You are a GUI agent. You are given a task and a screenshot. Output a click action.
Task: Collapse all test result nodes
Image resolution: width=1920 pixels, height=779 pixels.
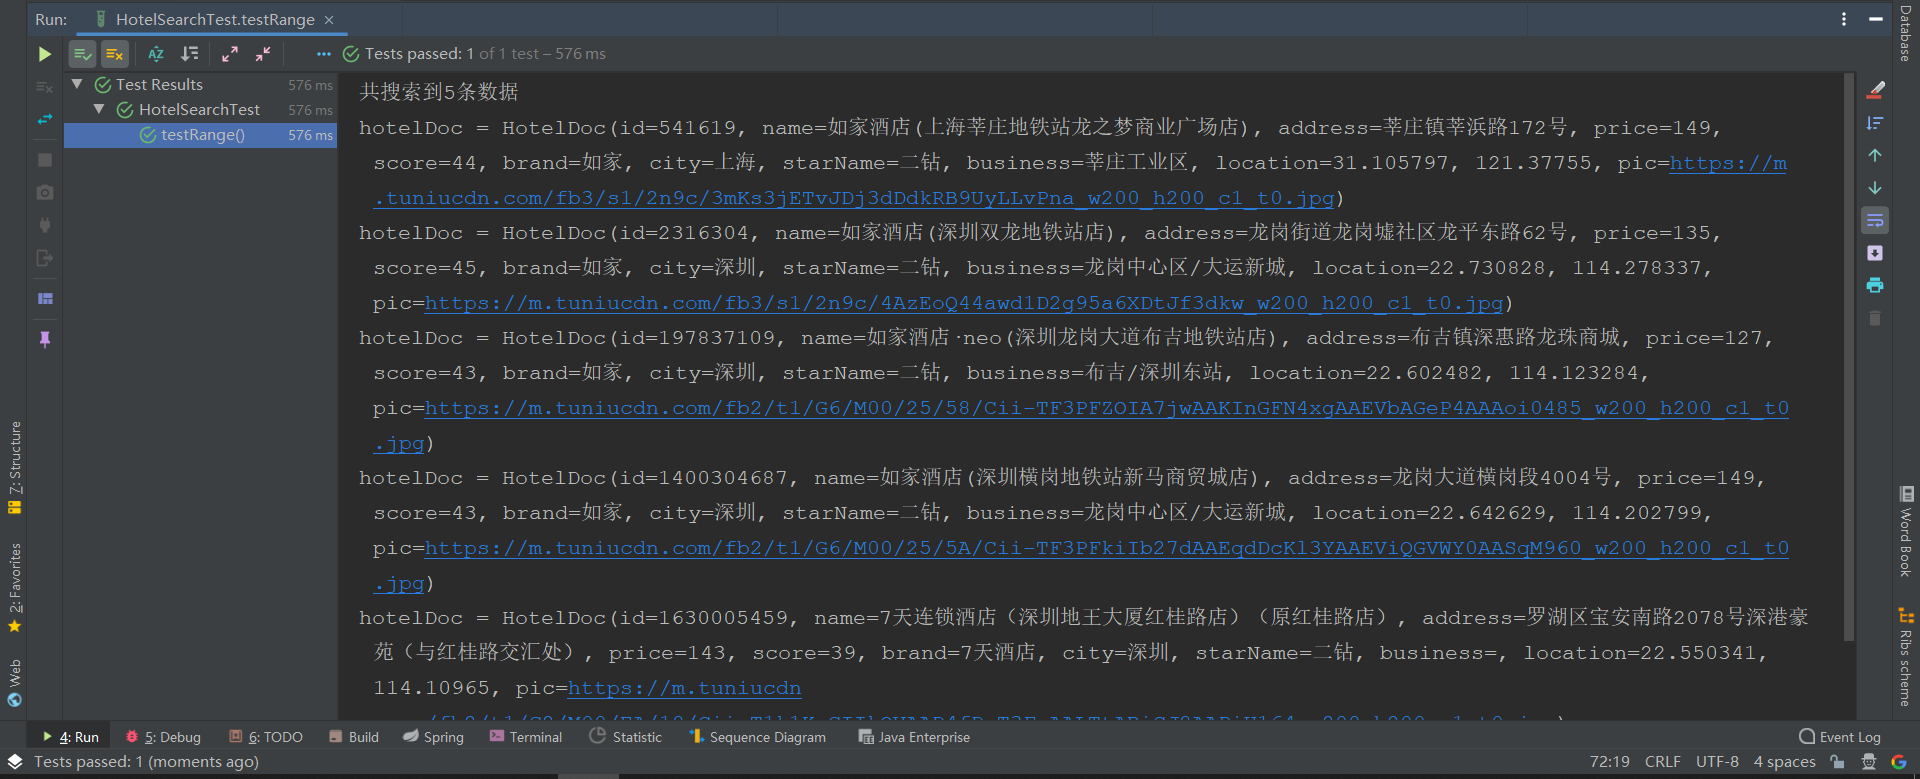point(263,54)
